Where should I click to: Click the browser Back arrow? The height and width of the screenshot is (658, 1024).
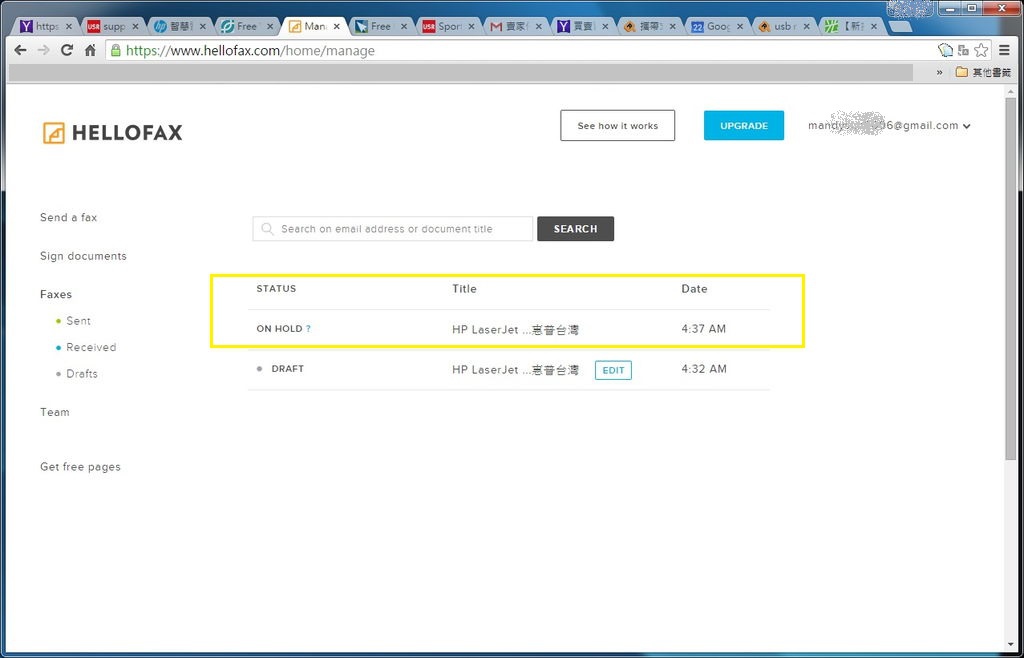[x=20, y=50]
